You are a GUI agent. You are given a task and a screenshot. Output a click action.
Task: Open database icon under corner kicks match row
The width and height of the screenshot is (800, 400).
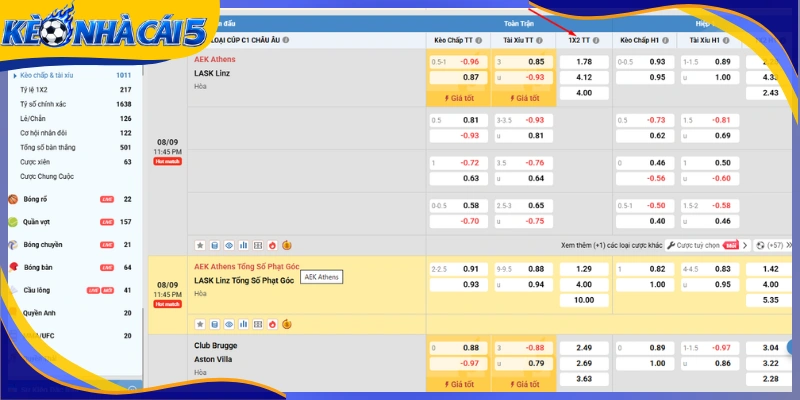click(215, 324)
